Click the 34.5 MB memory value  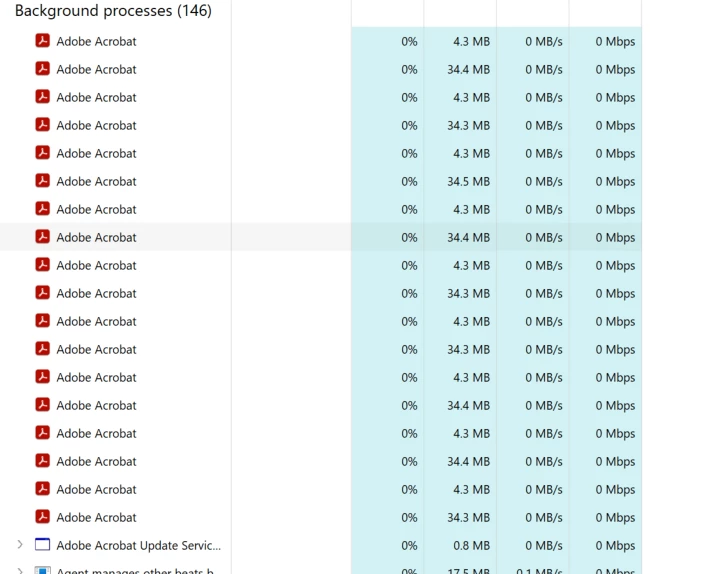(x=468, y=182)
